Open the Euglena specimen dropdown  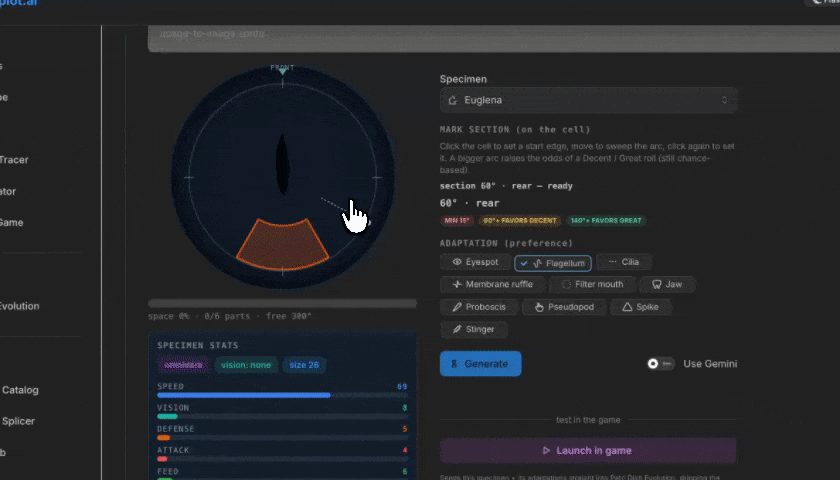588,100
